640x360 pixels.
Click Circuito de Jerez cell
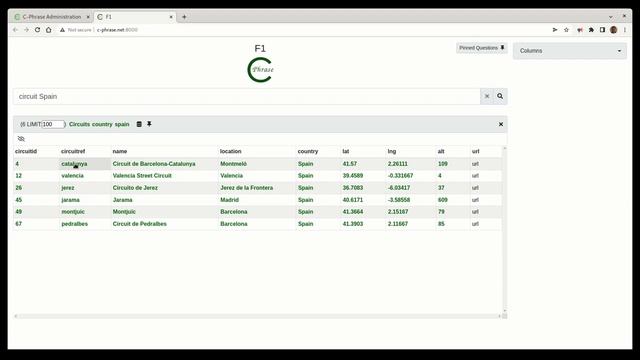pyautogui.click(x=135, y=188)
